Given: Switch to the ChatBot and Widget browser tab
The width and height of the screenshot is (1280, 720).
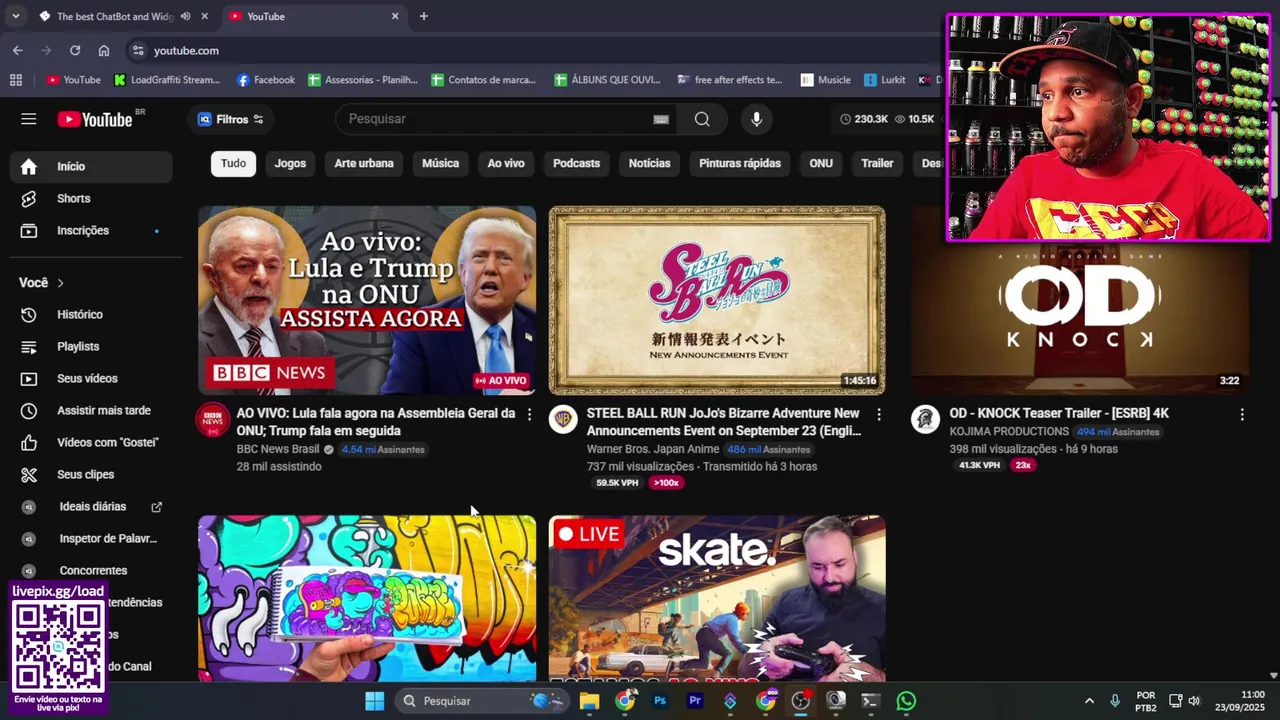Looking at the screenshot, I should (x=113, y=16).
